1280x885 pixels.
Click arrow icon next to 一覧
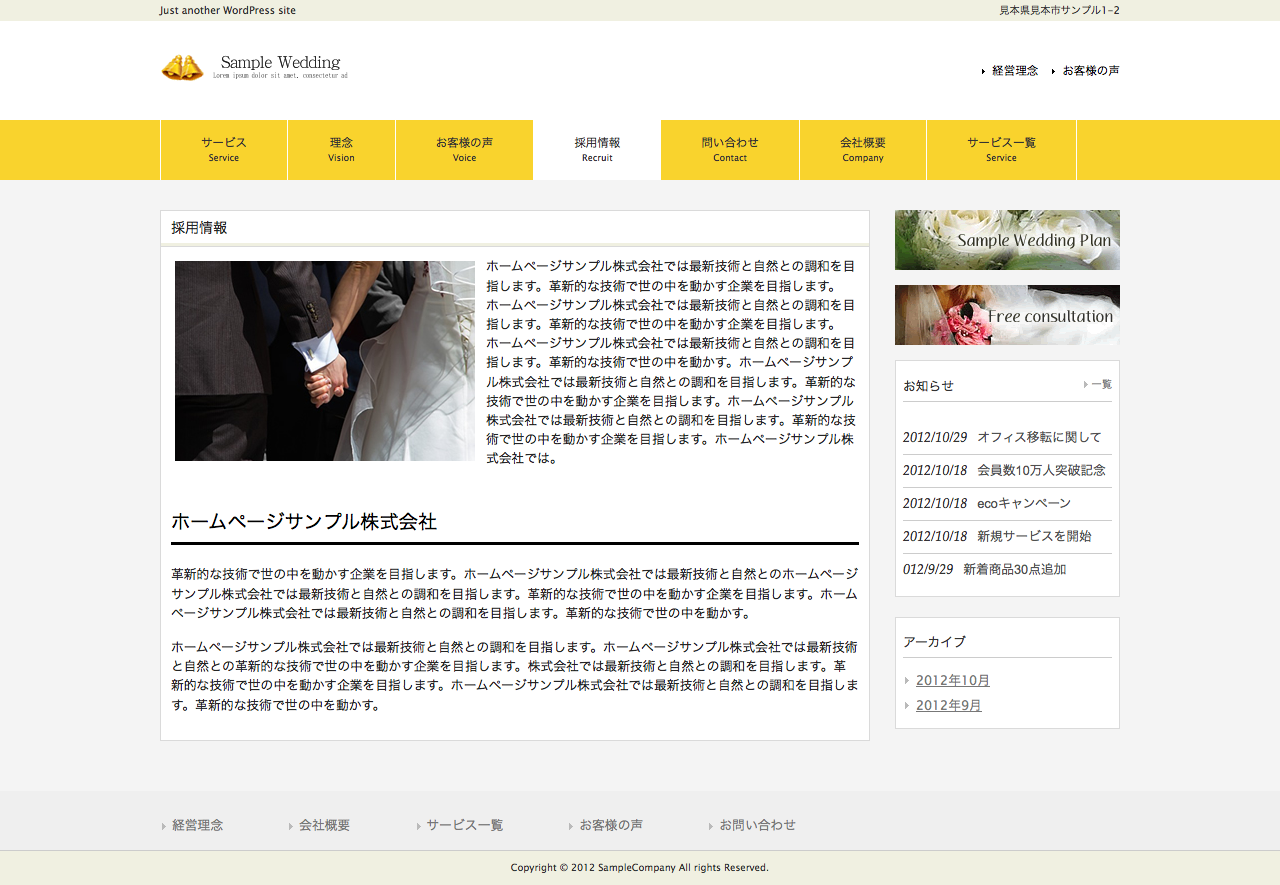(x=1086, y=384)
